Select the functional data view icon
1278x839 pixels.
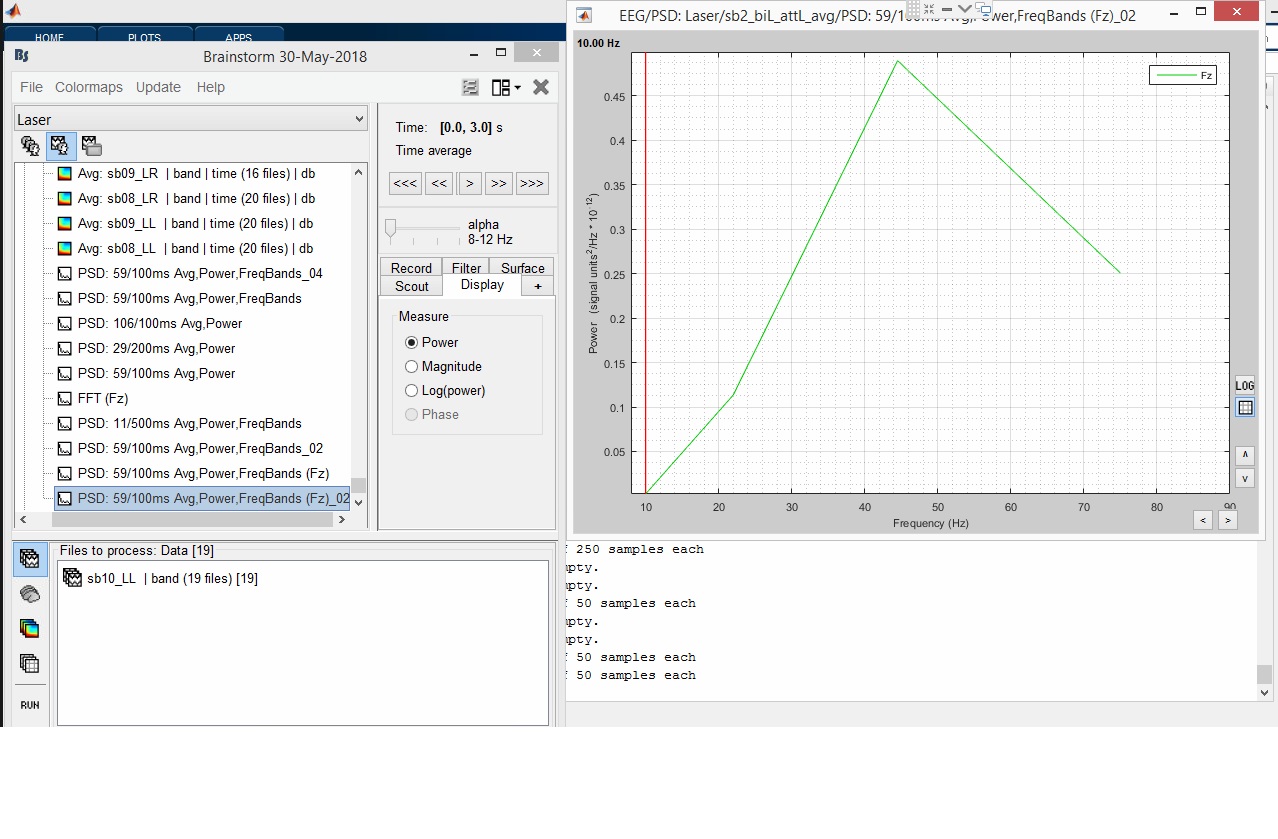coord(60,147)
